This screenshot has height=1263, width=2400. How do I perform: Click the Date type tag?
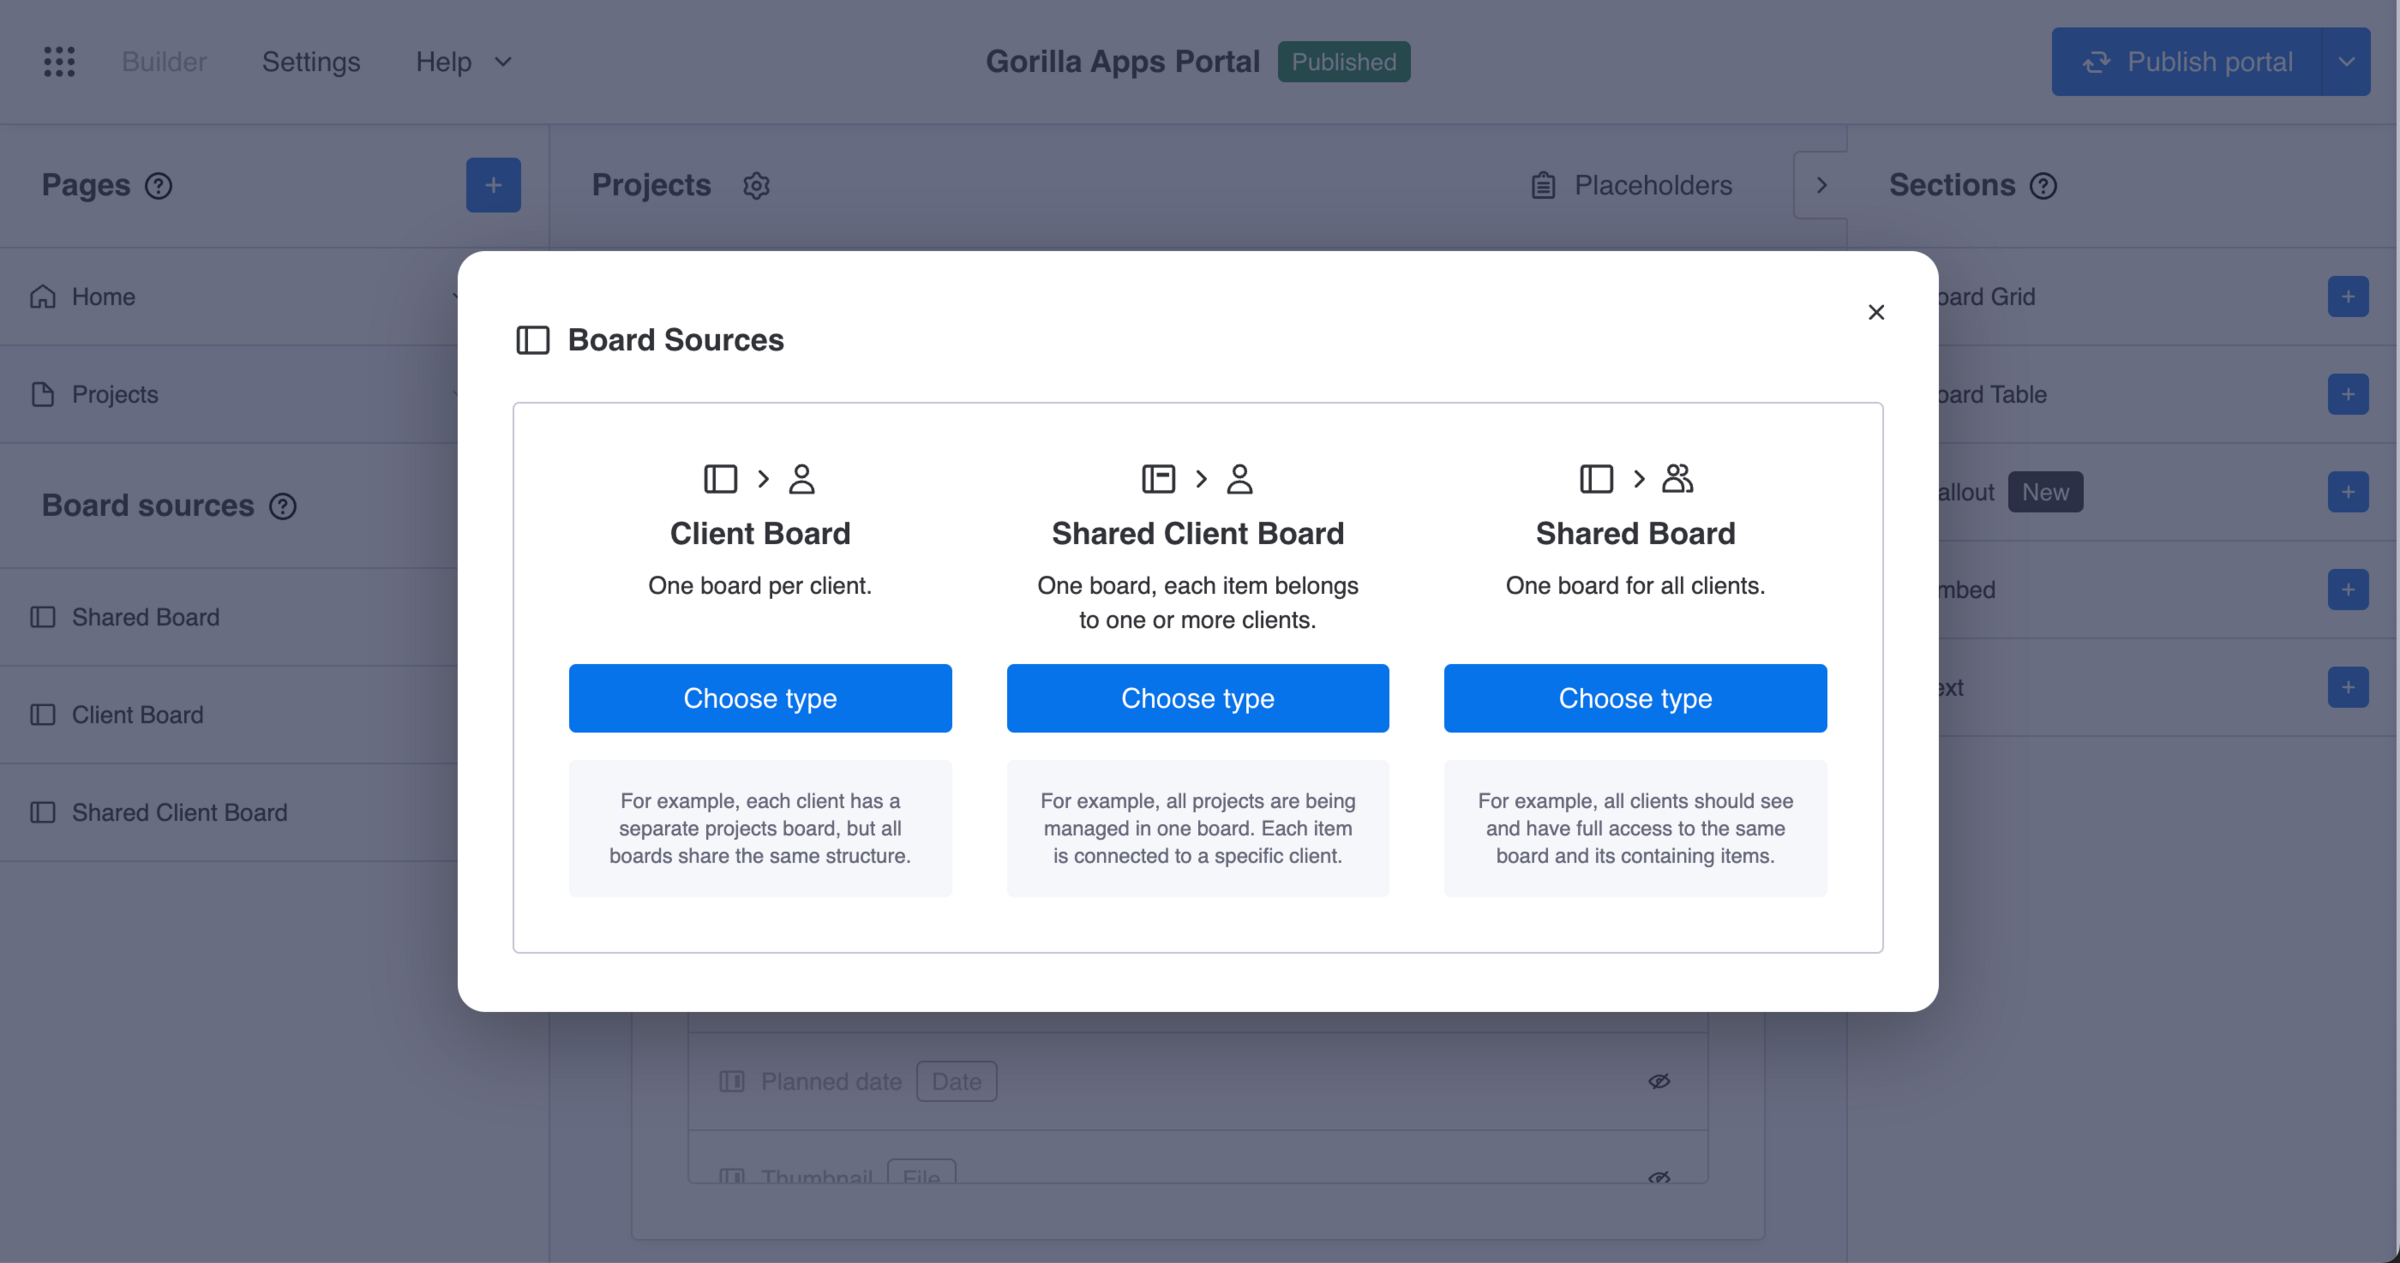[956, 1081]
